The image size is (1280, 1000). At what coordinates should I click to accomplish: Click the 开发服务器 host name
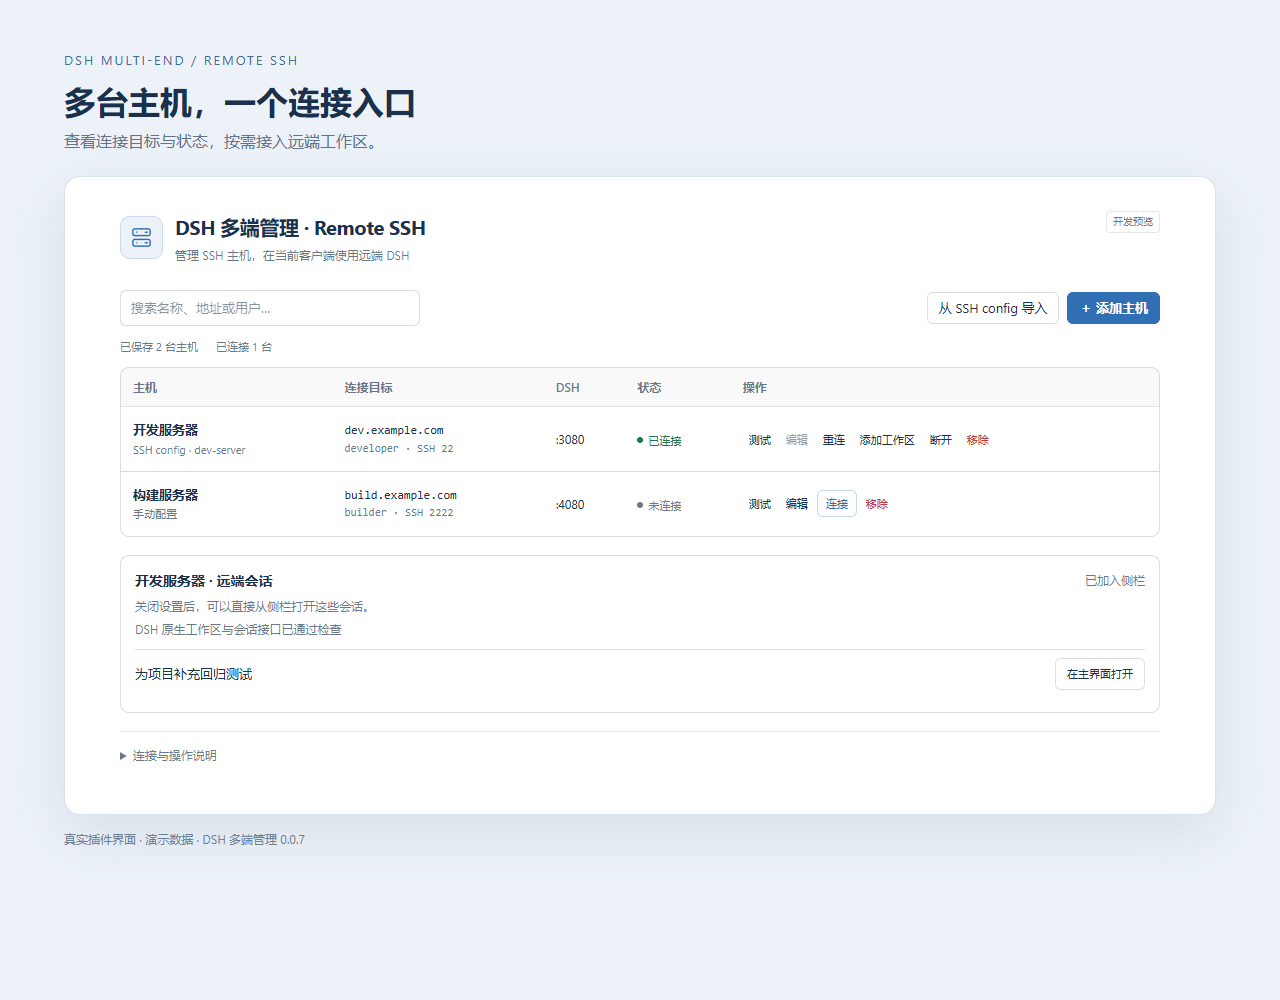click(x=166, y=430)
